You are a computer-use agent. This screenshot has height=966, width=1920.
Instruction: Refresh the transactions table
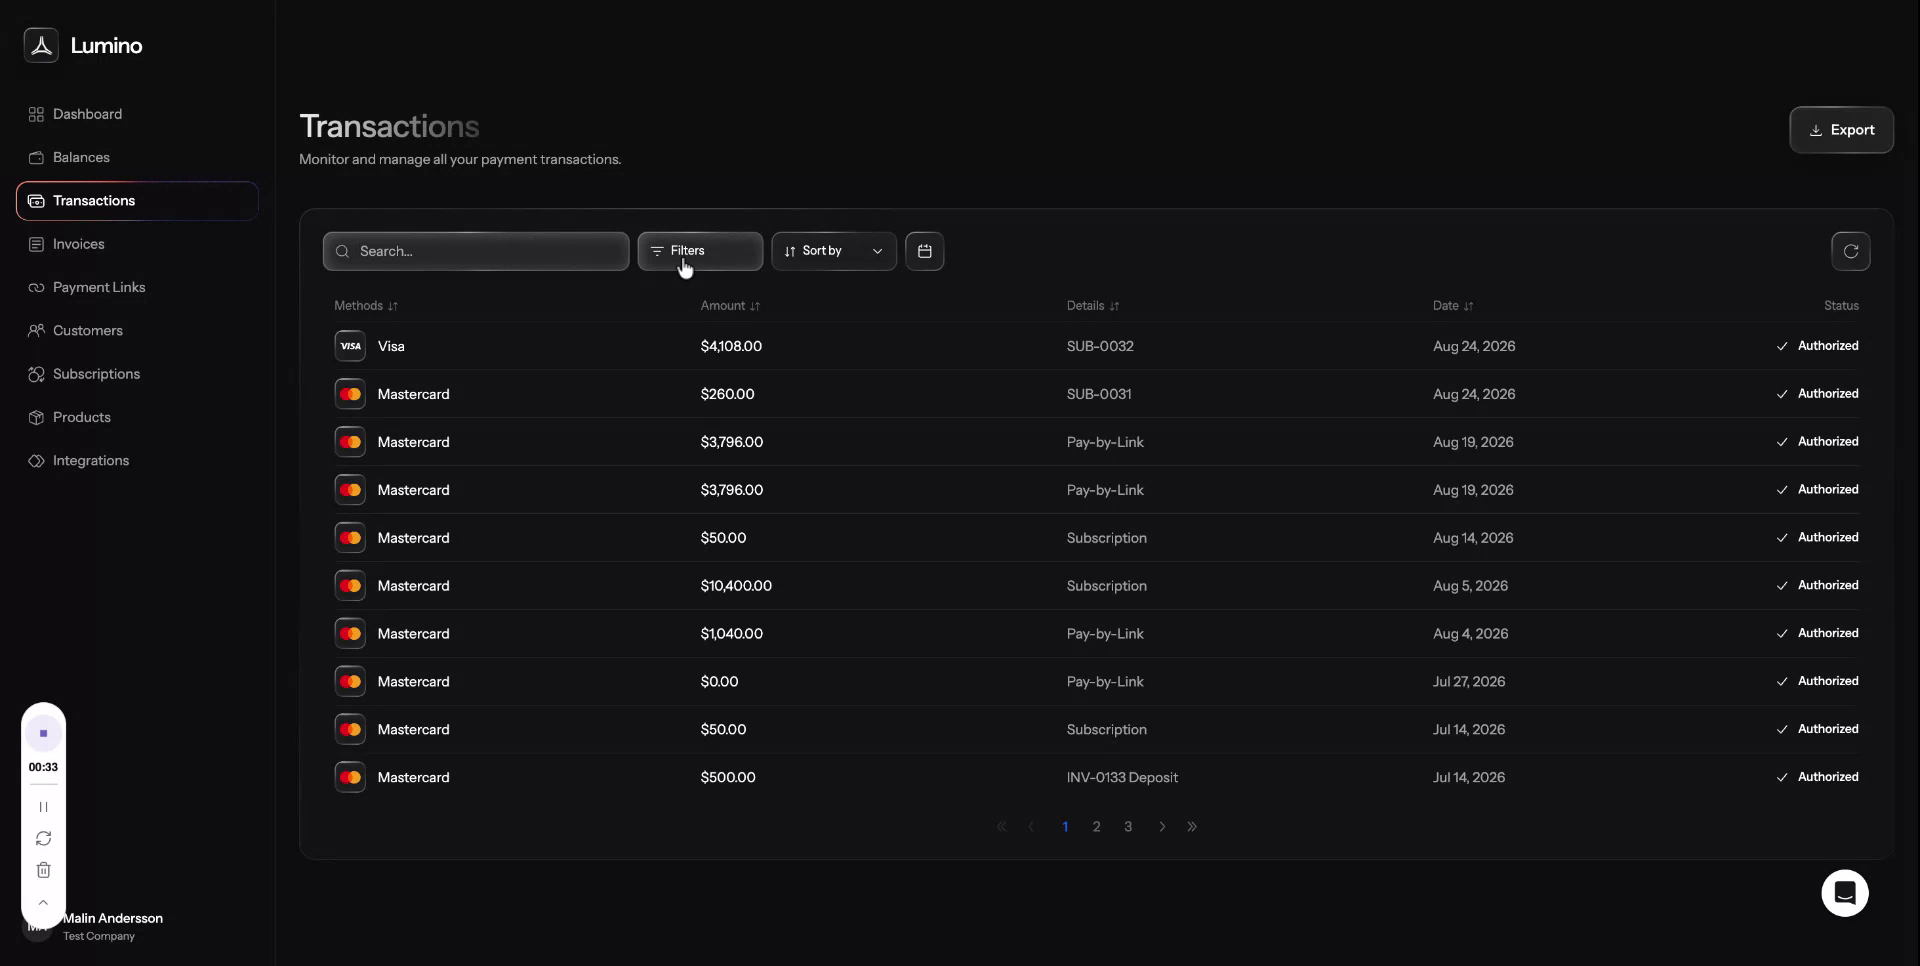point(1850,251)
